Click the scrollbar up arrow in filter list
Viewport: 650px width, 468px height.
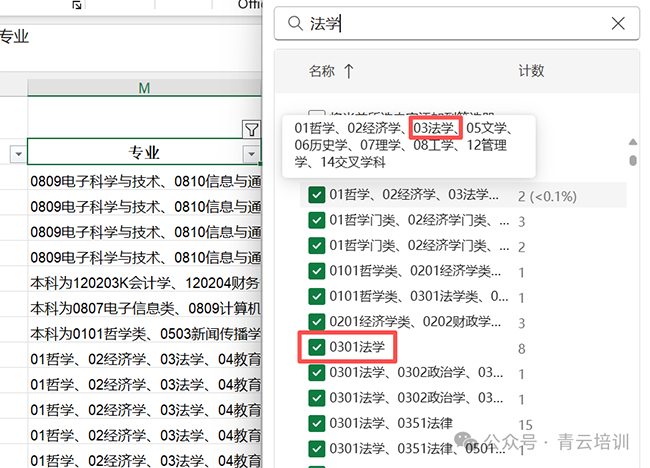coord(632,142)
